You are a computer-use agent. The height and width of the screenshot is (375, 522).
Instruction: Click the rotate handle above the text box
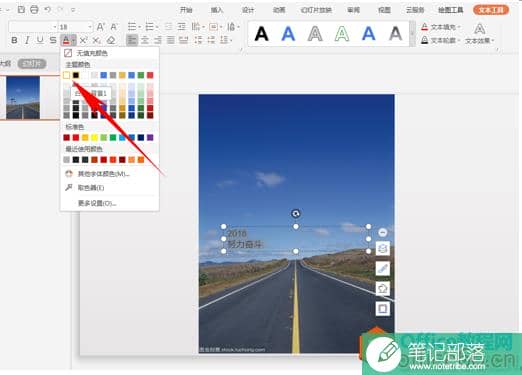coord(296,213)
